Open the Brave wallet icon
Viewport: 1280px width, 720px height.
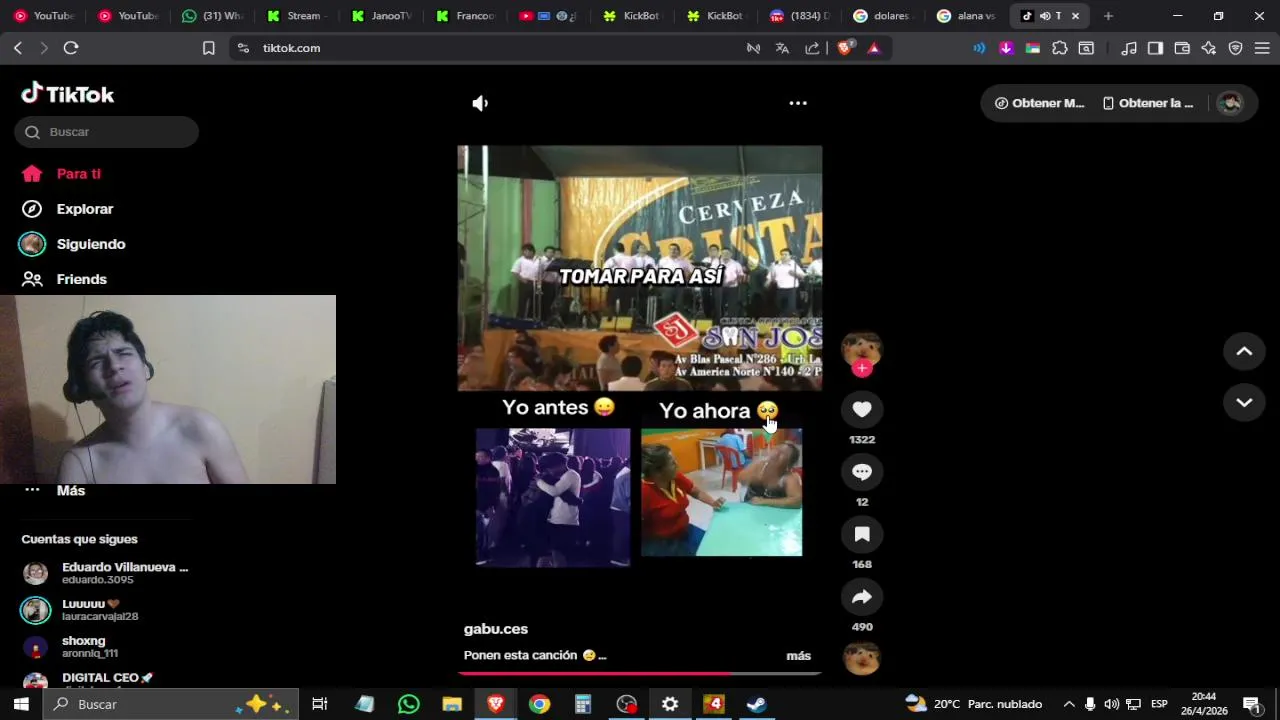(x=1182, y=48)
